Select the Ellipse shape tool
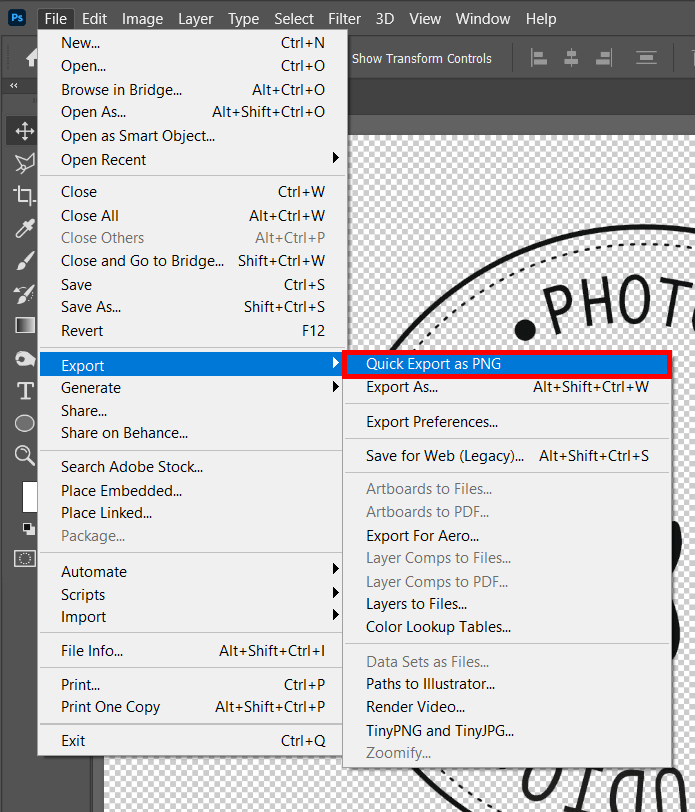The height and width of the screenshot is (812, 695). (x=24, y=423)
